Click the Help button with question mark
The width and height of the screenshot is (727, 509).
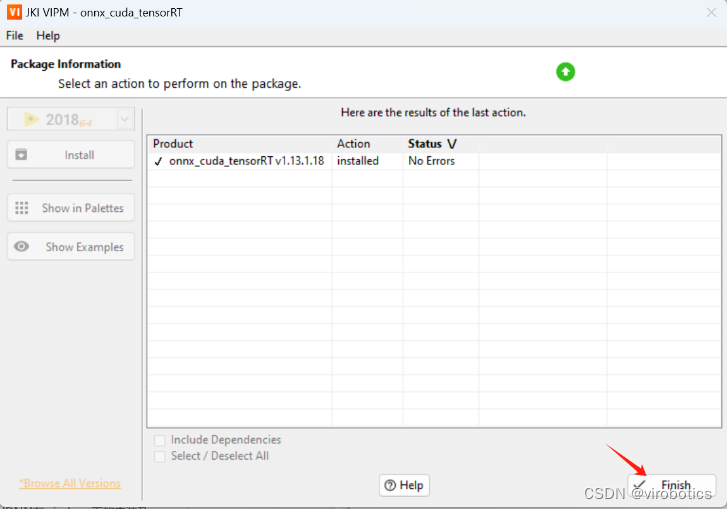(x=404, y=485)
